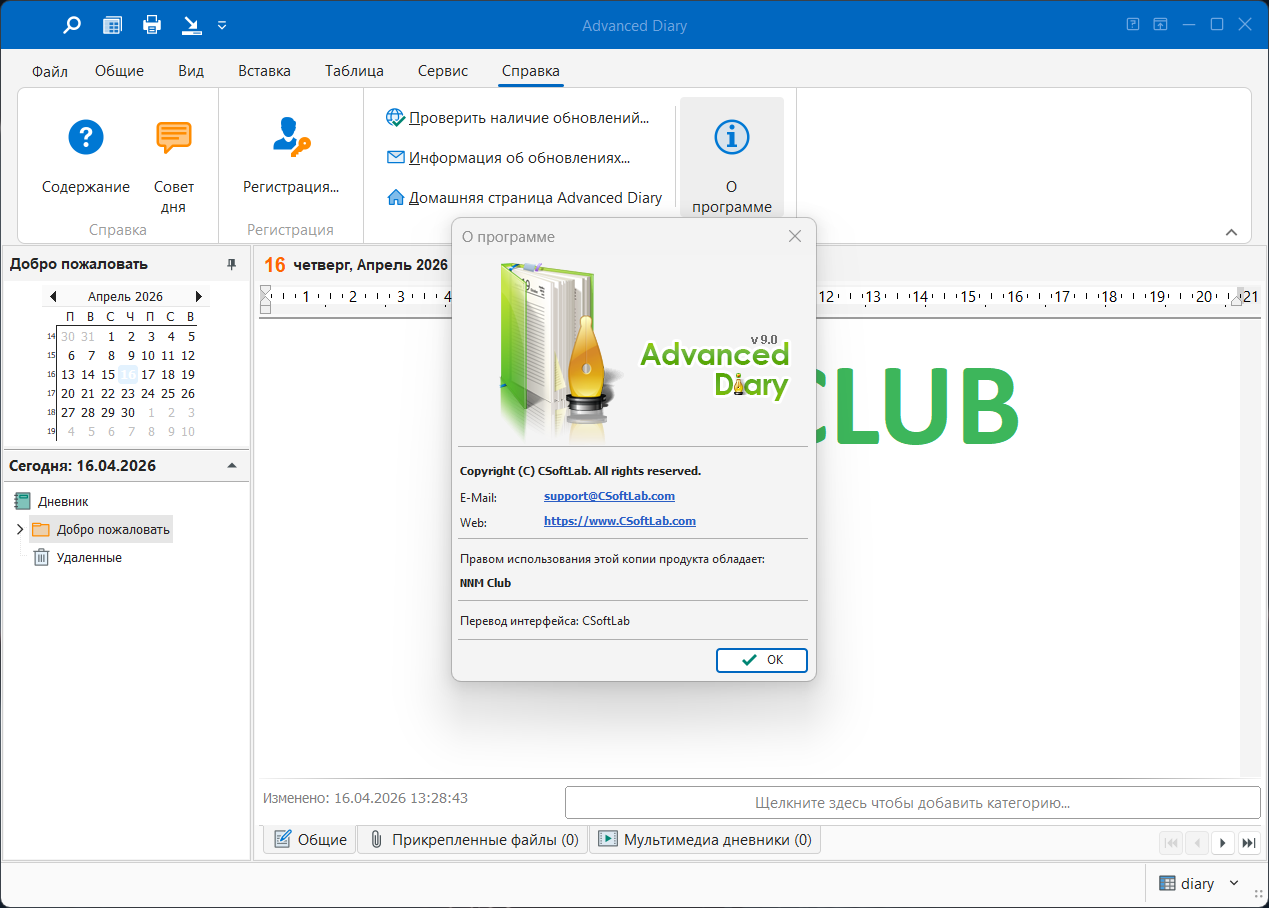Viewport: 1269px width, 908px height.
Task: Select April 1 in the calendar
Action: coord(111,337)
